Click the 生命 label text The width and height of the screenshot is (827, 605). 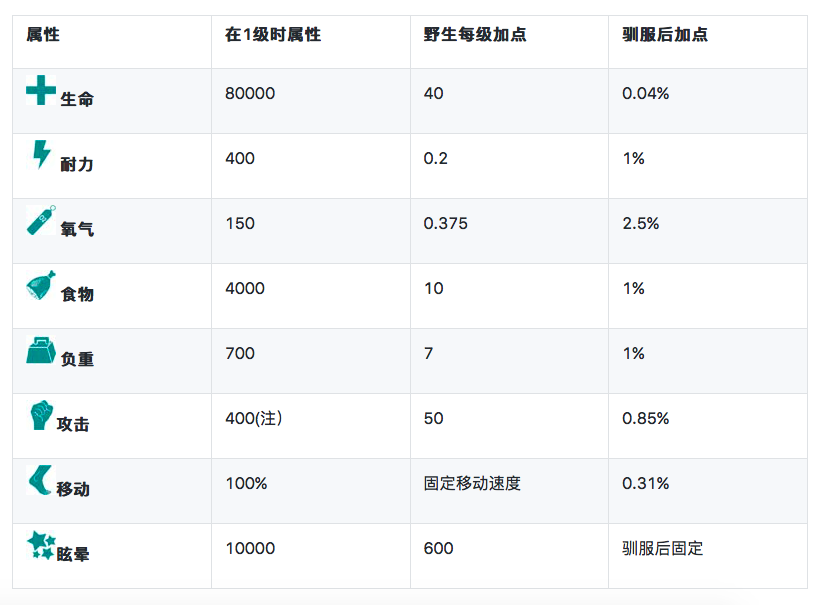click(x=77, y=99)
